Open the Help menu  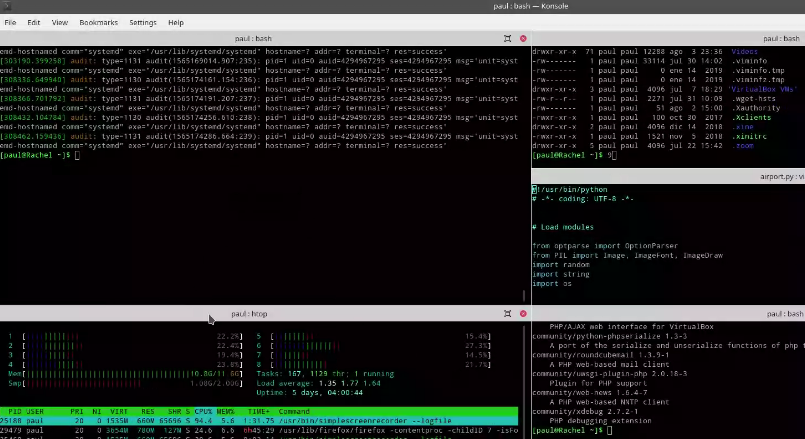pos(176,23)
